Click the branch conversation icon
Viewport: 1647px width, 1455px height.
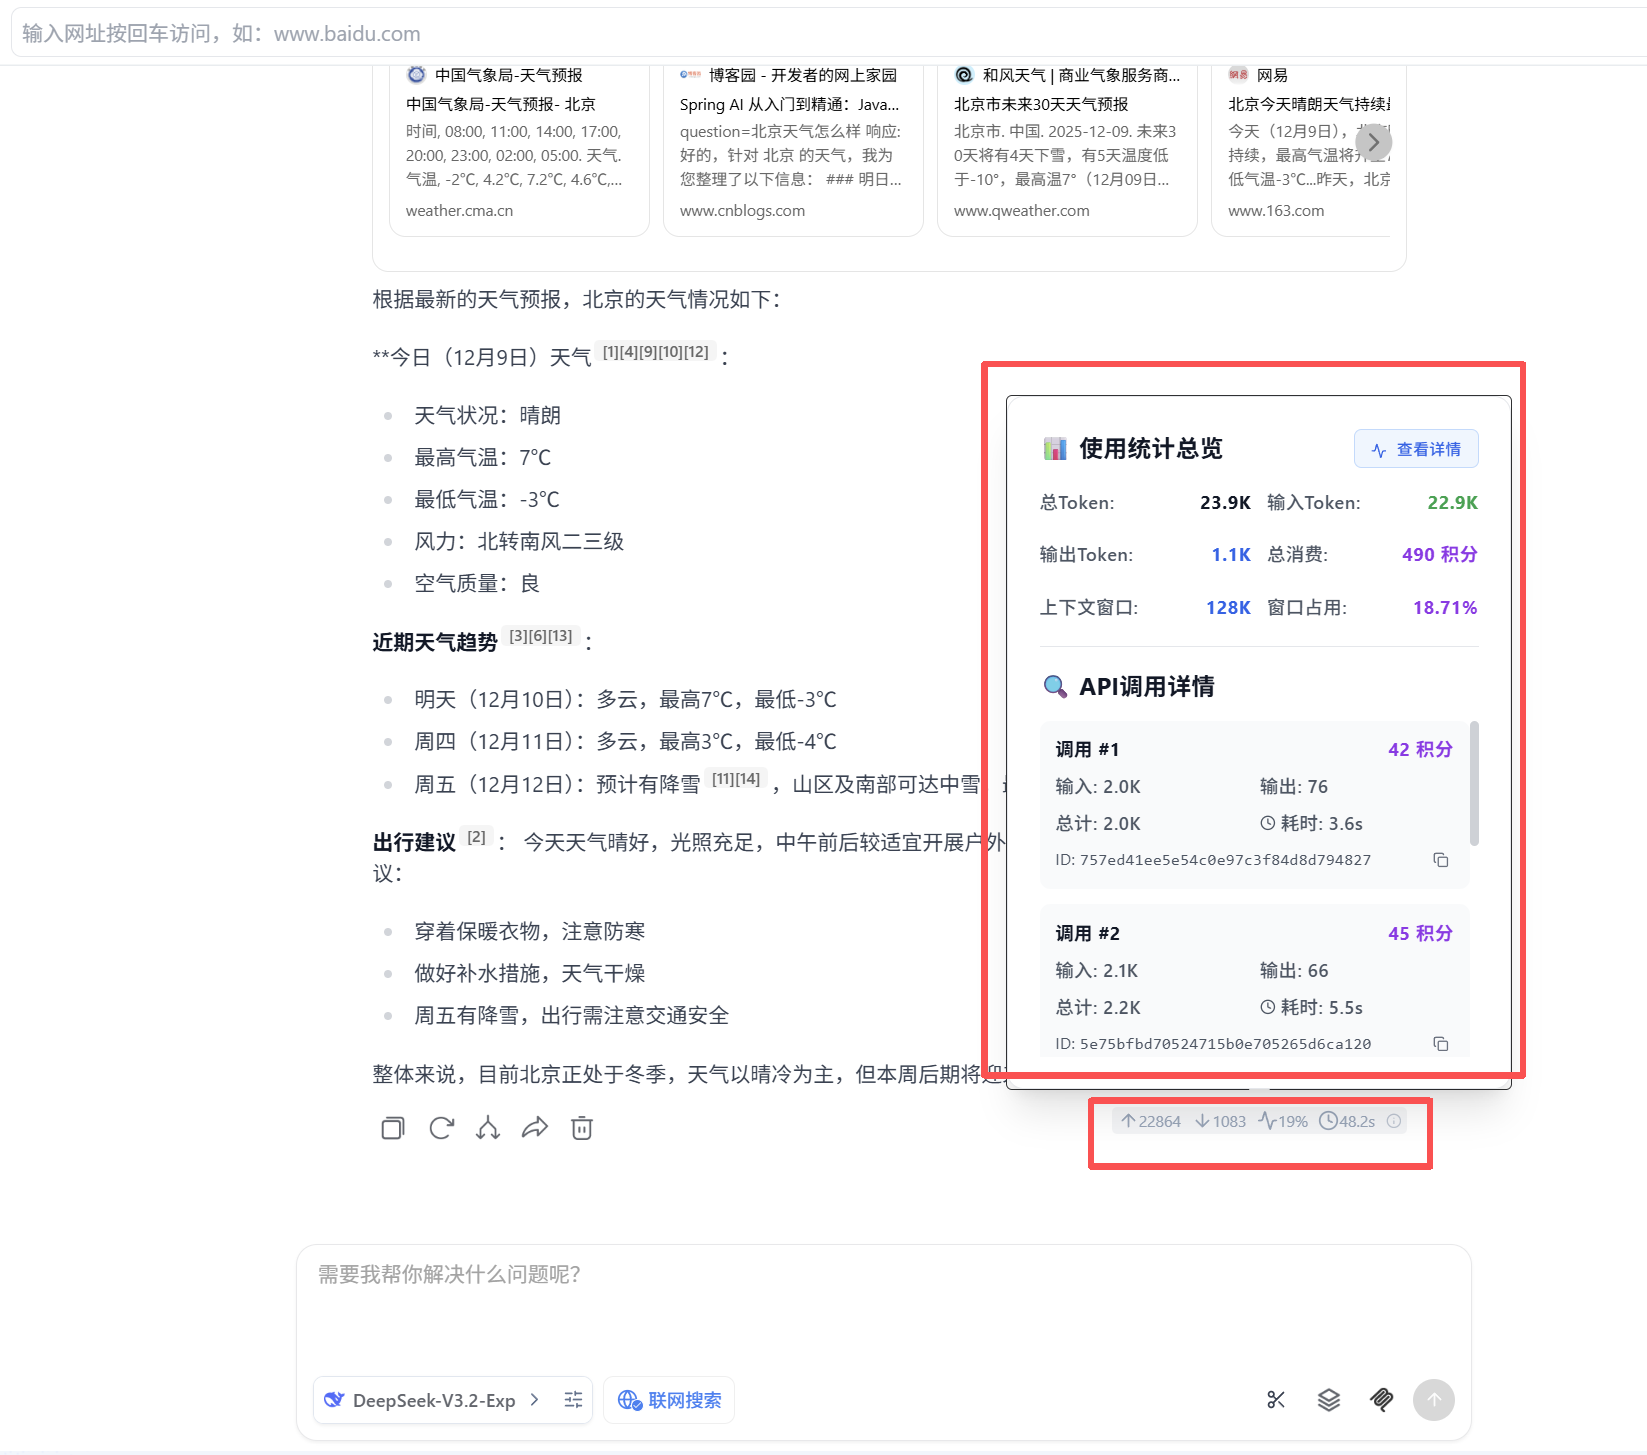tap(488, 1128)
